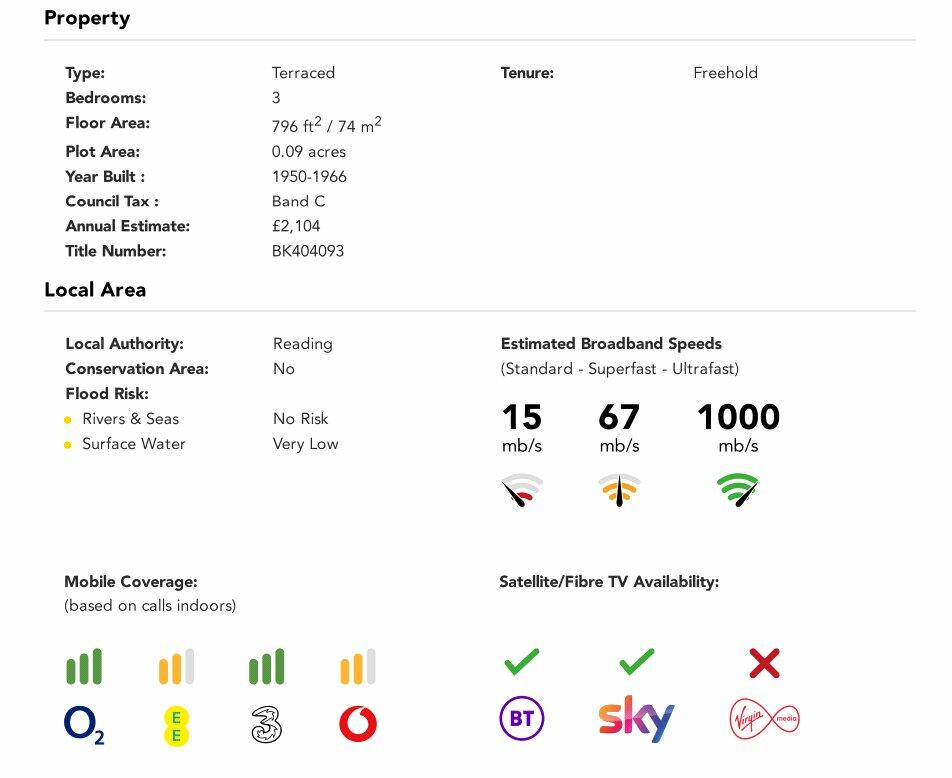
Task: Click the Local Area section heading
Action: [x=95, y=290]
